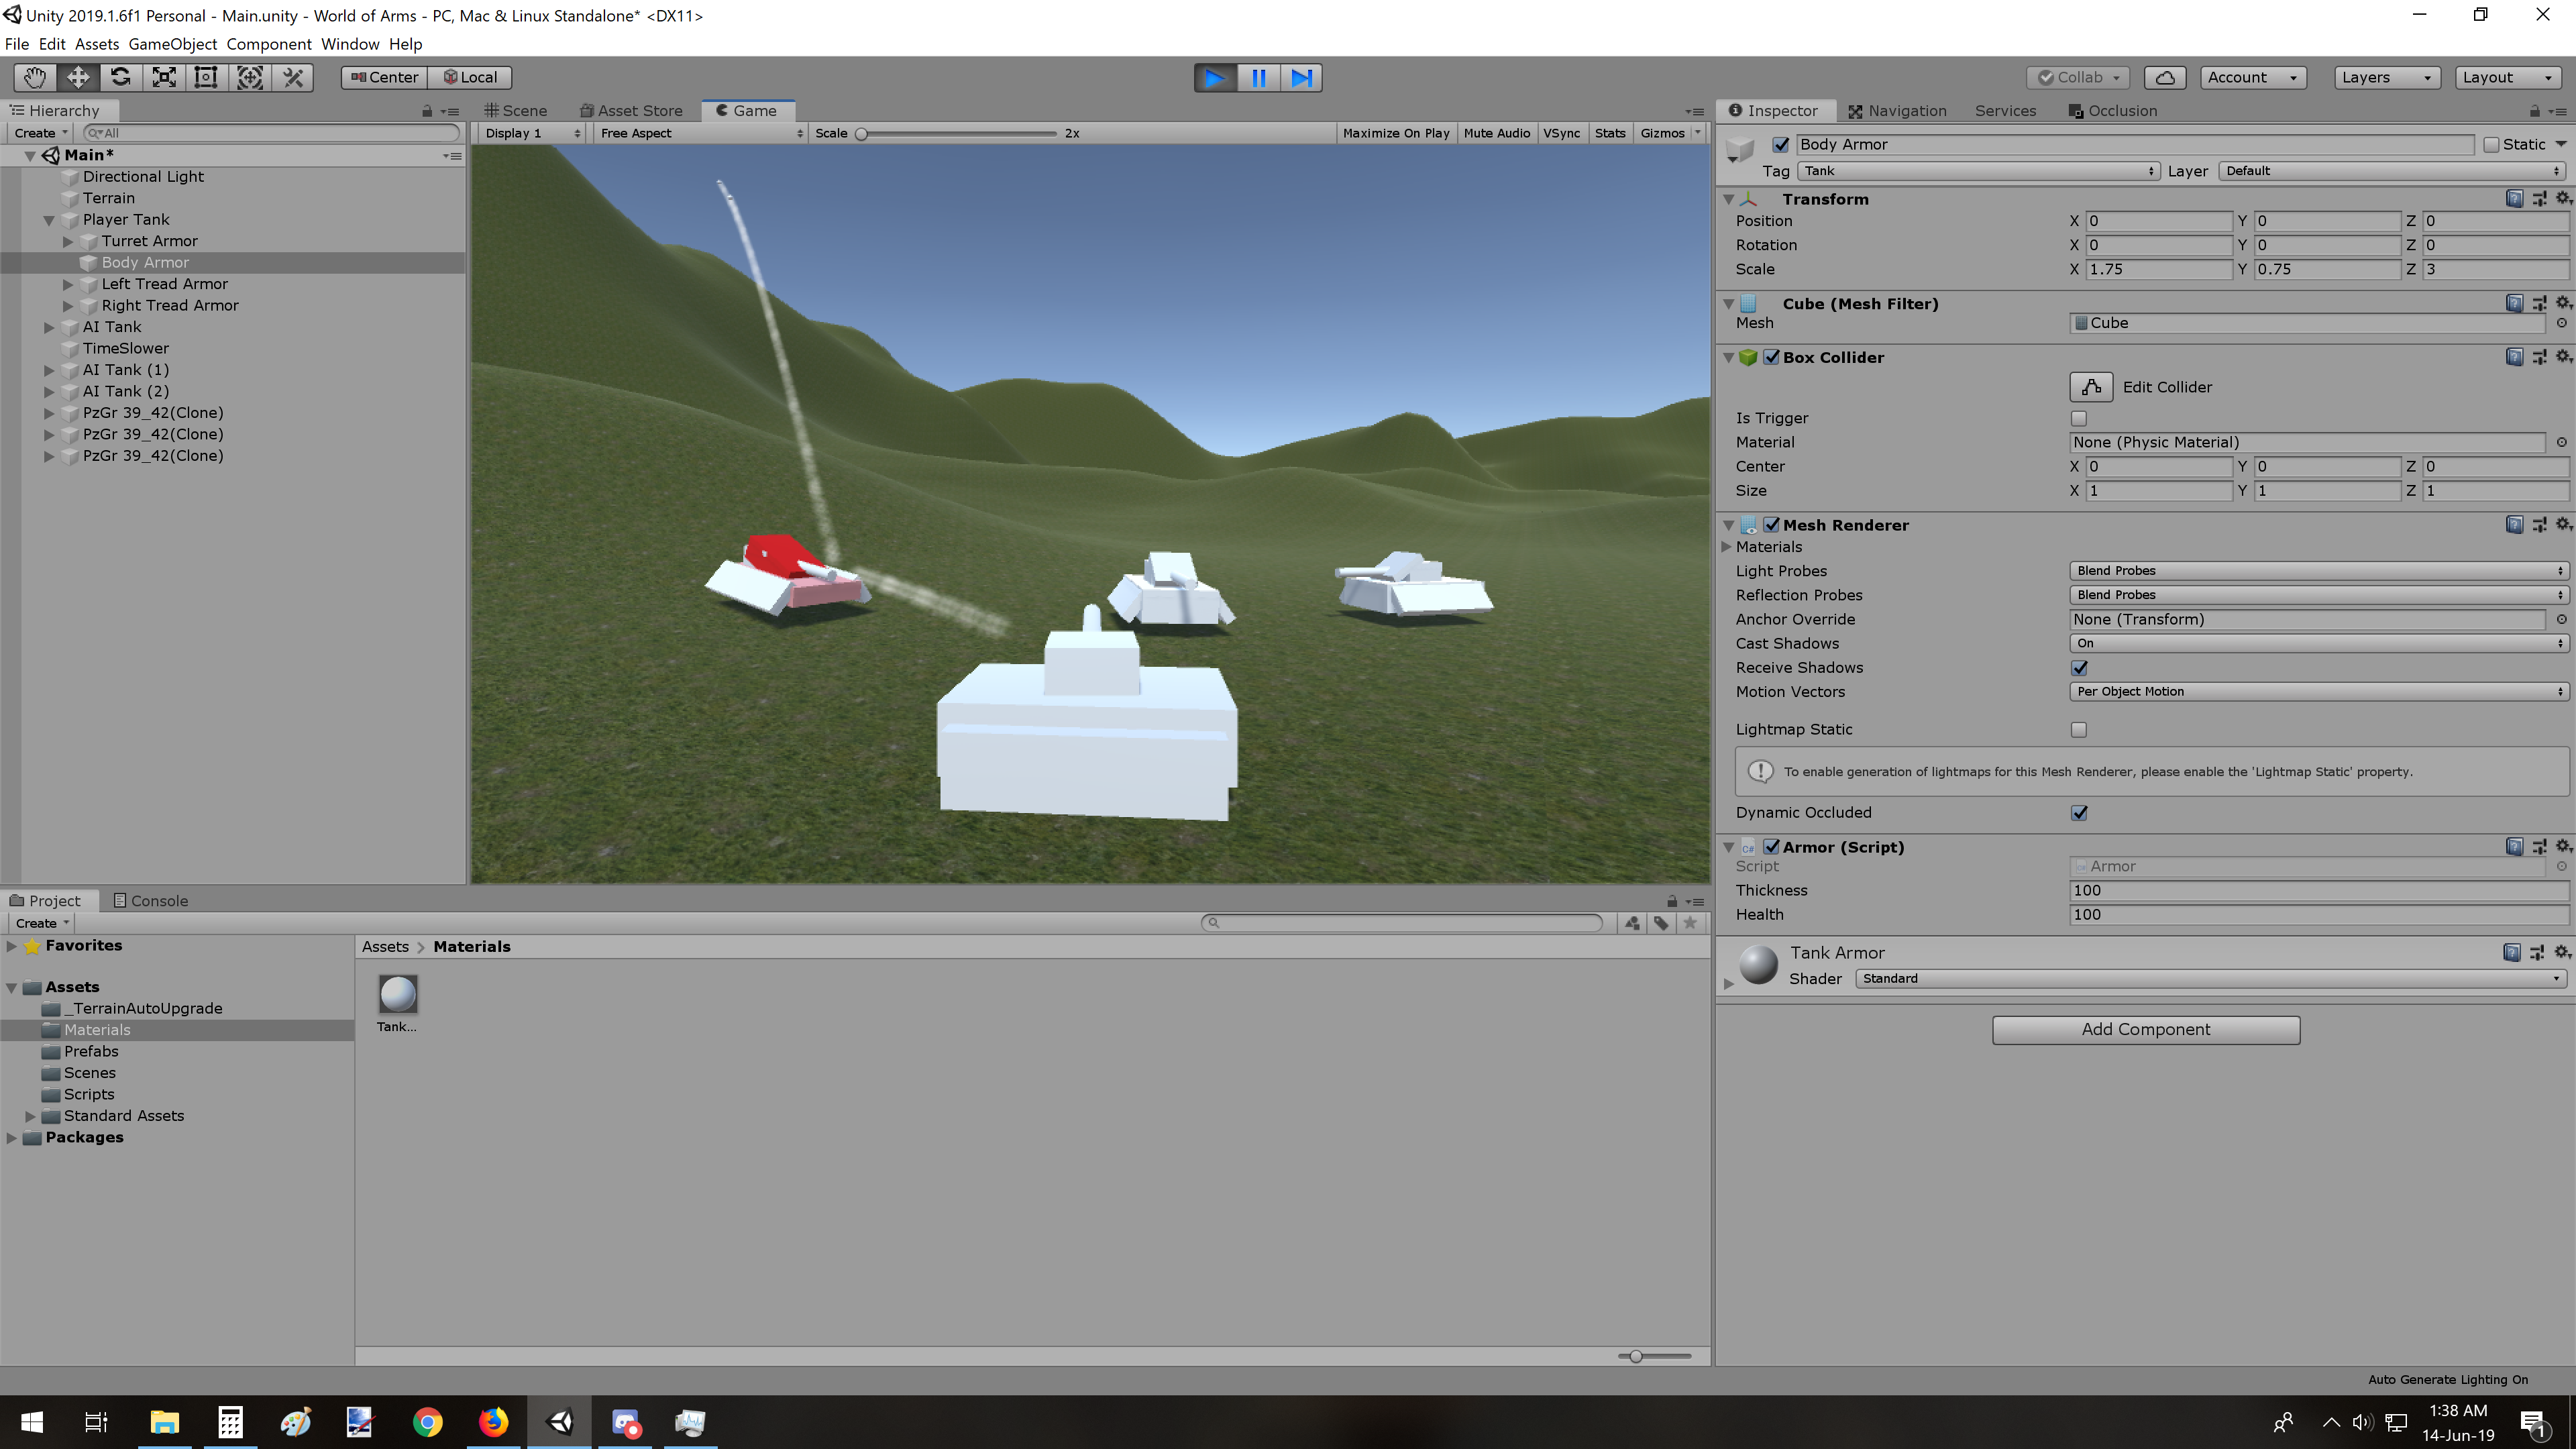Image resolution: width=2576 pixels, height=1449 pixels.
Task: Open the Layer dropdown
Action: 2393,171
